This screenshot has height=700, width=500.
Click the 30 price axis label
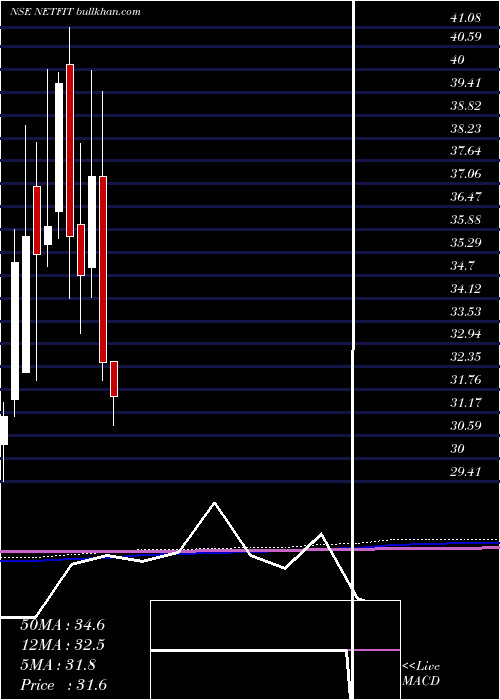(x=458, y=449)
